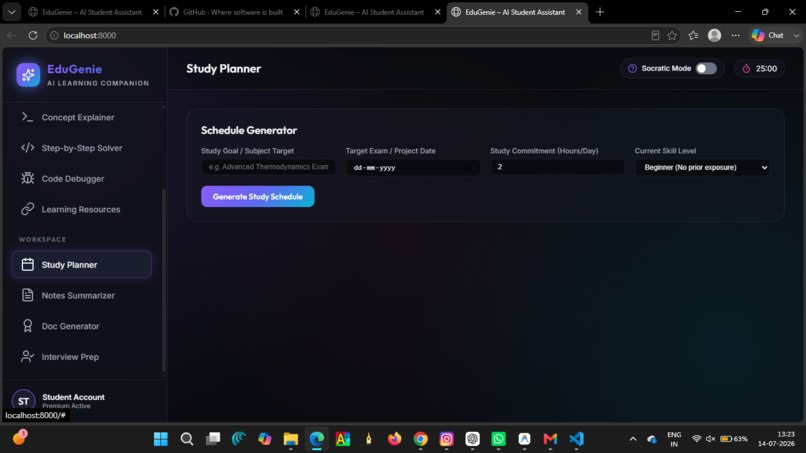This screenshot has height=453, width=806.
Task: Open a new browser tab
Action: pos(600,12)
